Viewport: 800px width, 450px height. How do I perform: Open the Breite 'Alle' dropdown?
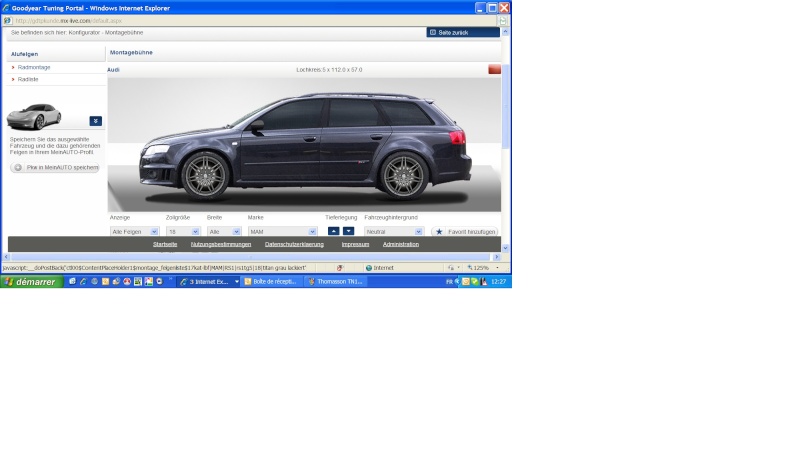[x=224, y=232]
